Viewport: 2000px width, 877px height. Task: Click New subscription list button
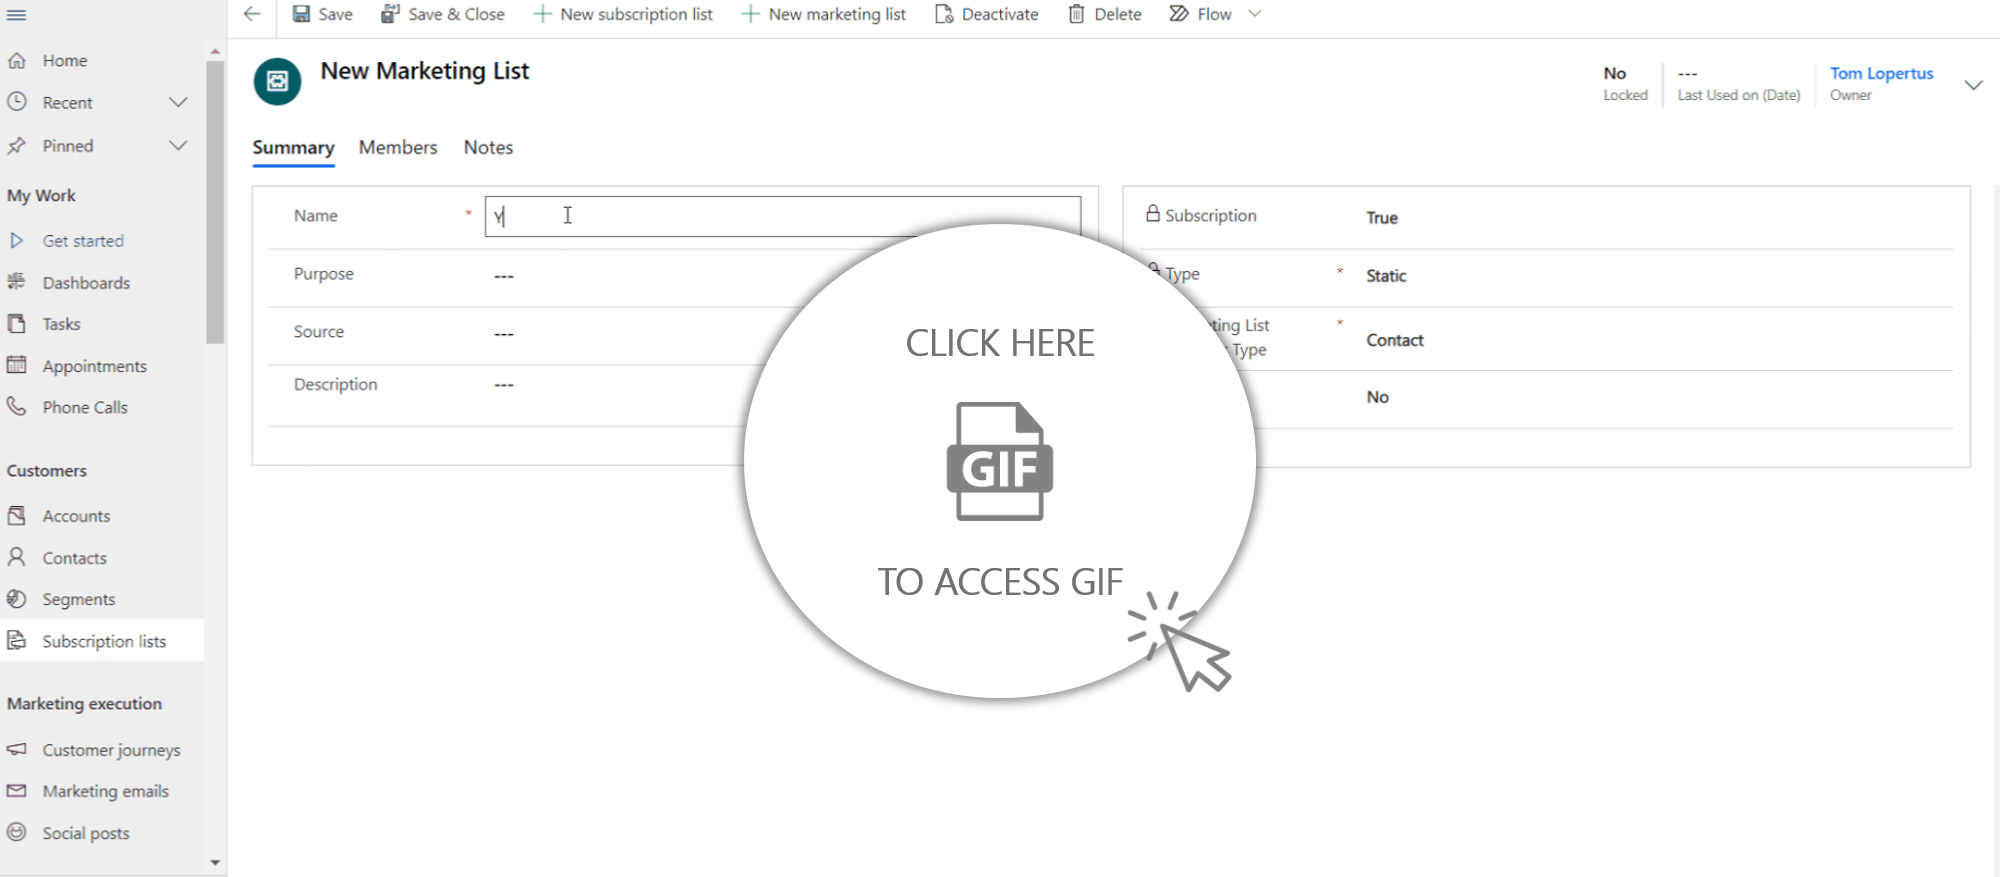click(623, 14)
